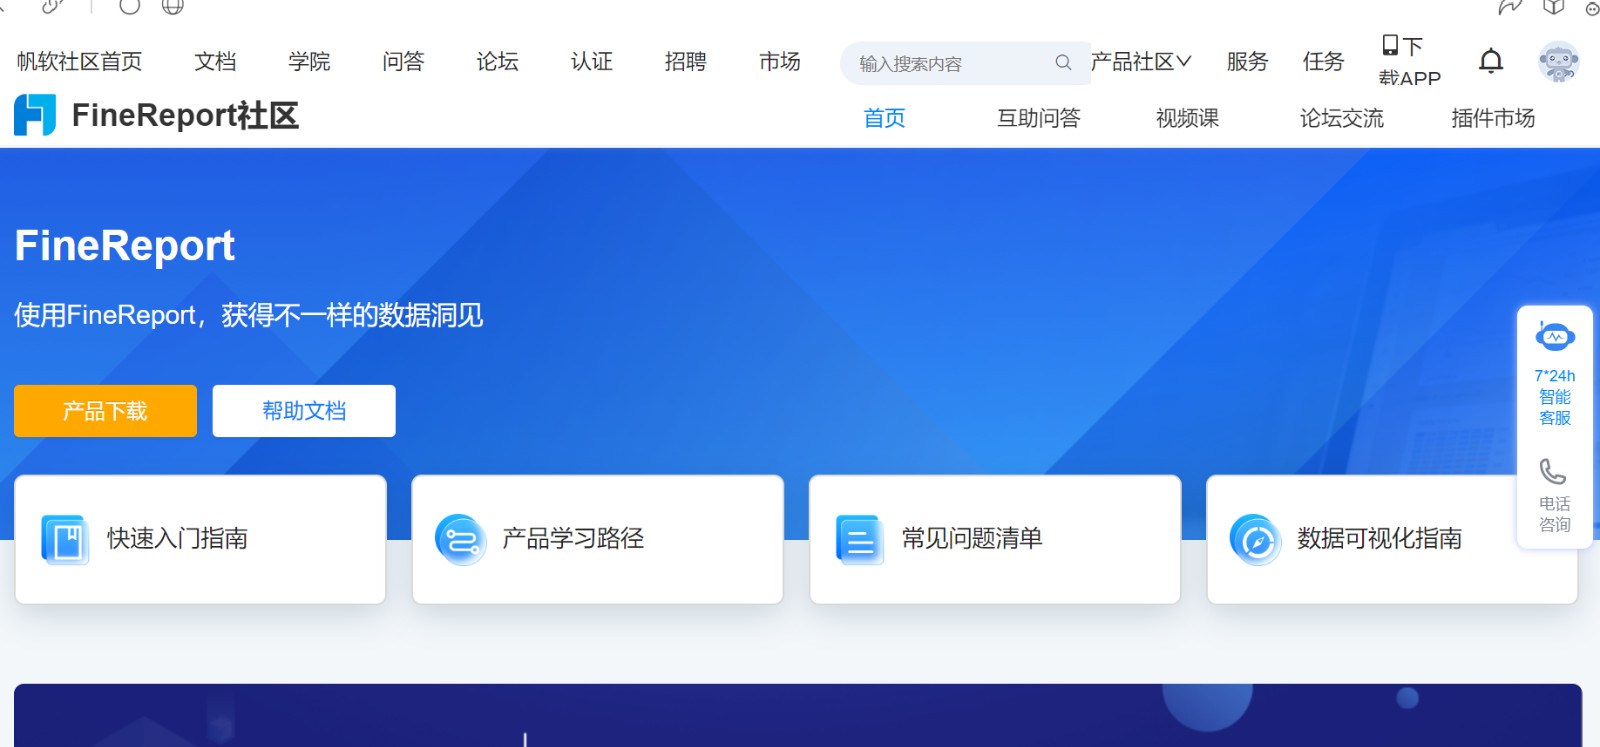
Task: Click the 帮助文档 button
Action: tap(304, 411)
